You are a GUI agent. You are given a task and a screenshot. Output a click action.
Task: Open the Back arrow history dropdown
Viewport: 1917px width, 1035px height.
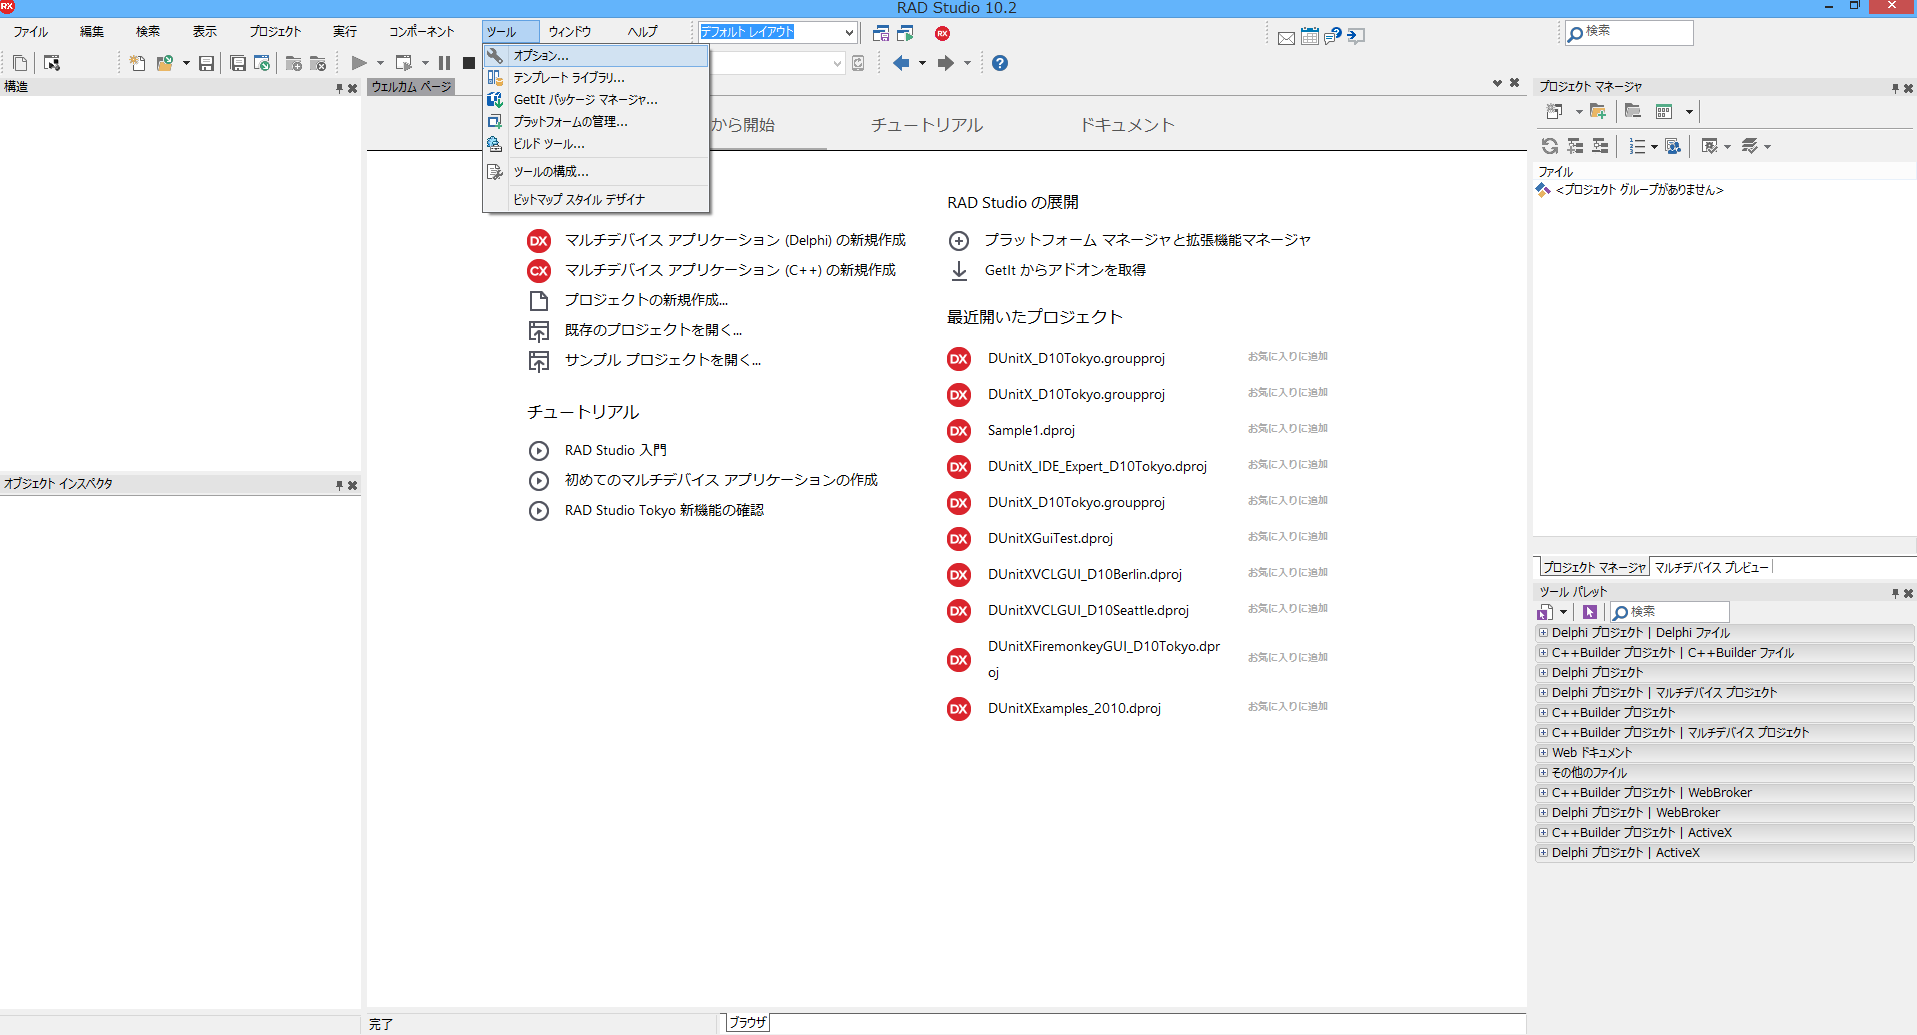pos(922,63)
